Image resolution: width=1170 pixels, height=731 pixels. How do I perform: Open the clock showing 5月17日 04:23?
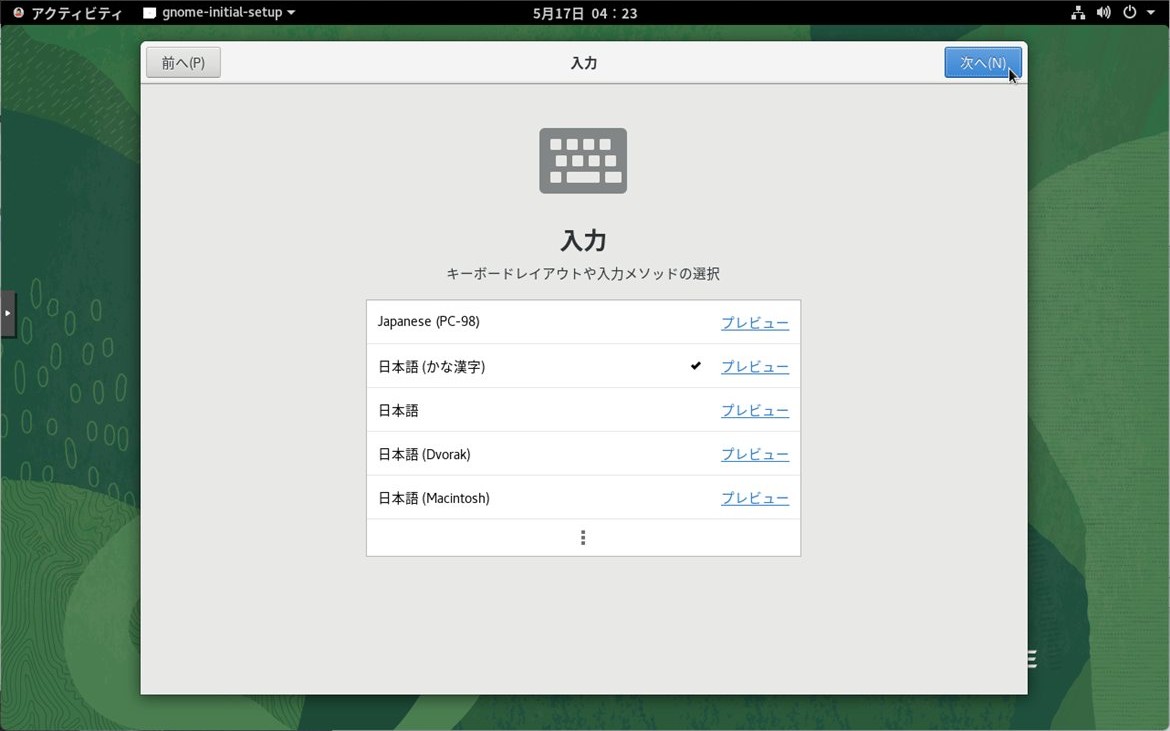click(585, 13)
